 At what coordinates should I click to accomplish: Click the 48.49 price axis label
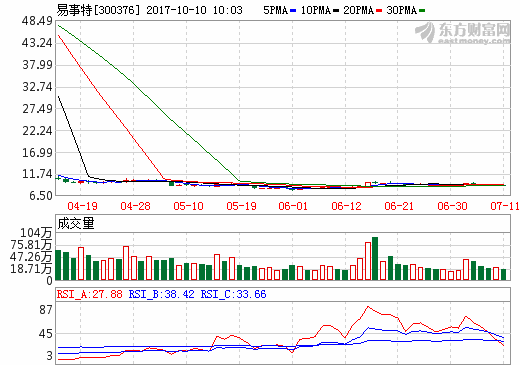pyautogui.click(x=37, y=21)
